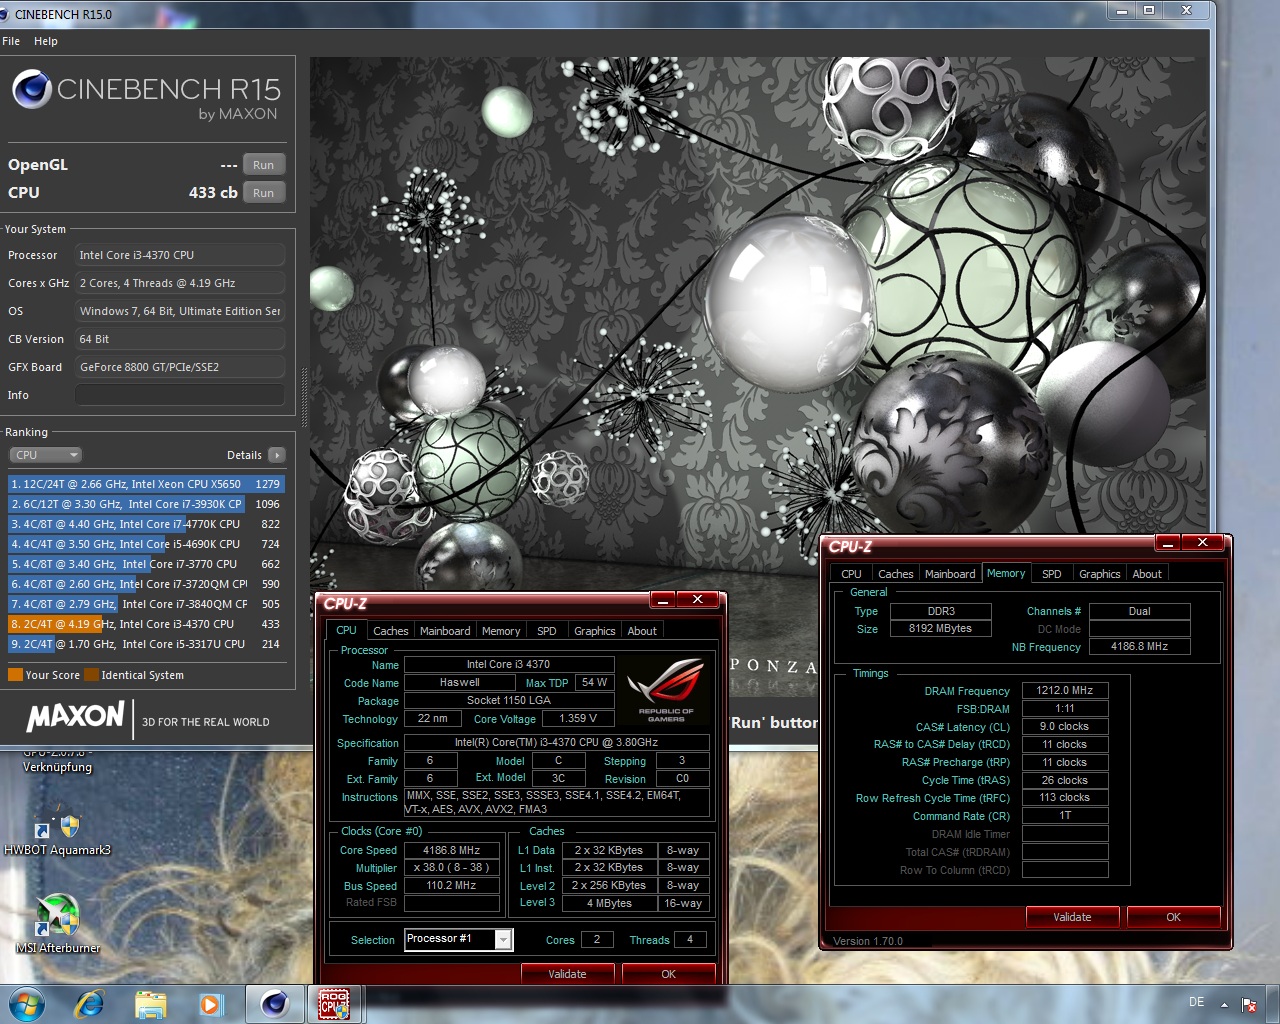This screenshot has height=1024, width=1280.
Task: Switch to Caches tab in Memory CPU-Z window
Action: (x=895, y=574)
